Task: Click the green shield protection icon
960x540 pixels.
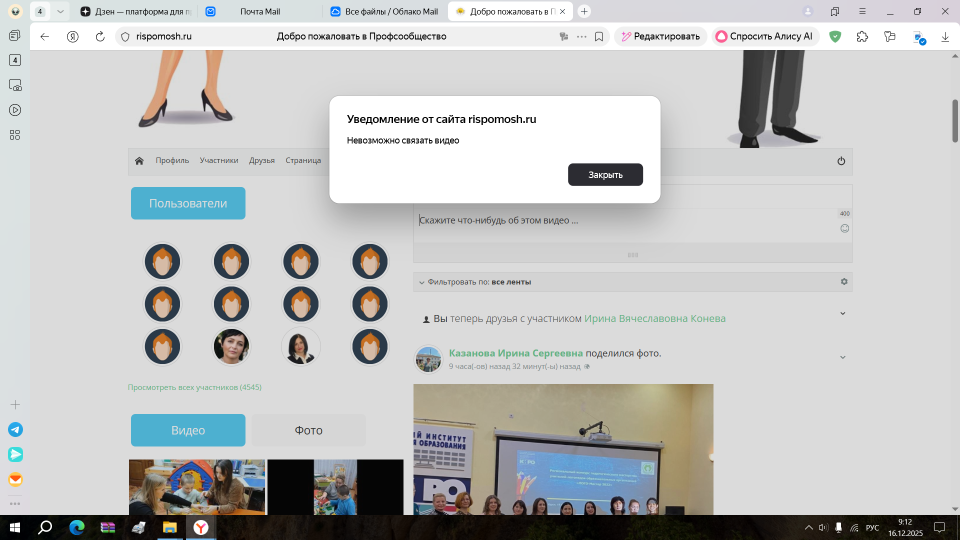Action: pos(835,36)
